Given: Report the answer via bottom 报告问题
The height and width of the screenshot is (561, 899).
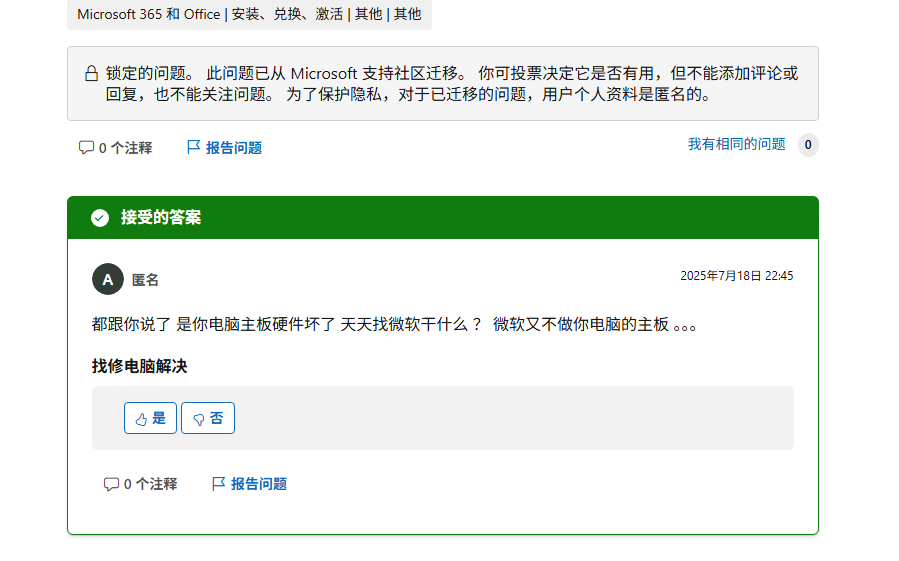Looking at the screenshot, I should click(249, 484).
